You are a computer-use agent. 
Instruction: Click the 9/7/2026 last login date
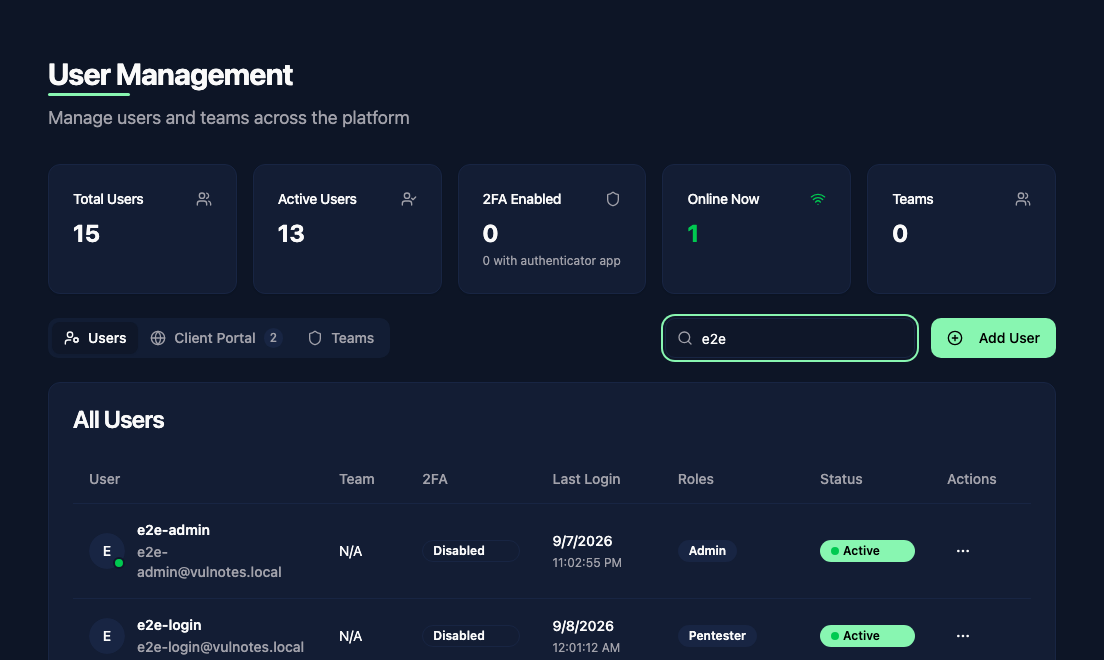(582, 541)
